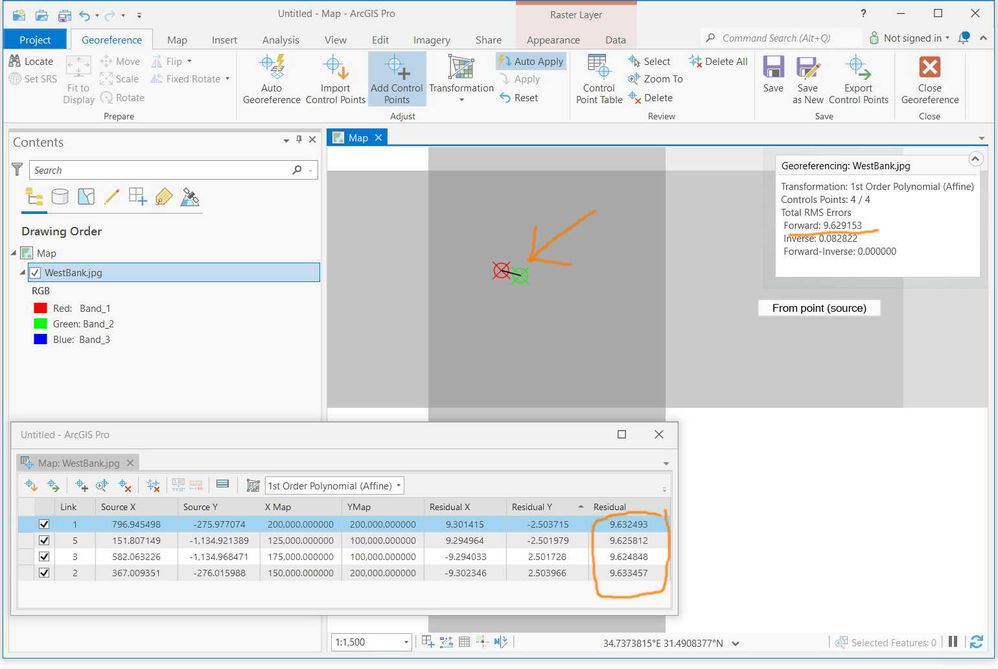998x669 pixels.
Task: Select List By Snapping icon
Action: tap(137, 197)
